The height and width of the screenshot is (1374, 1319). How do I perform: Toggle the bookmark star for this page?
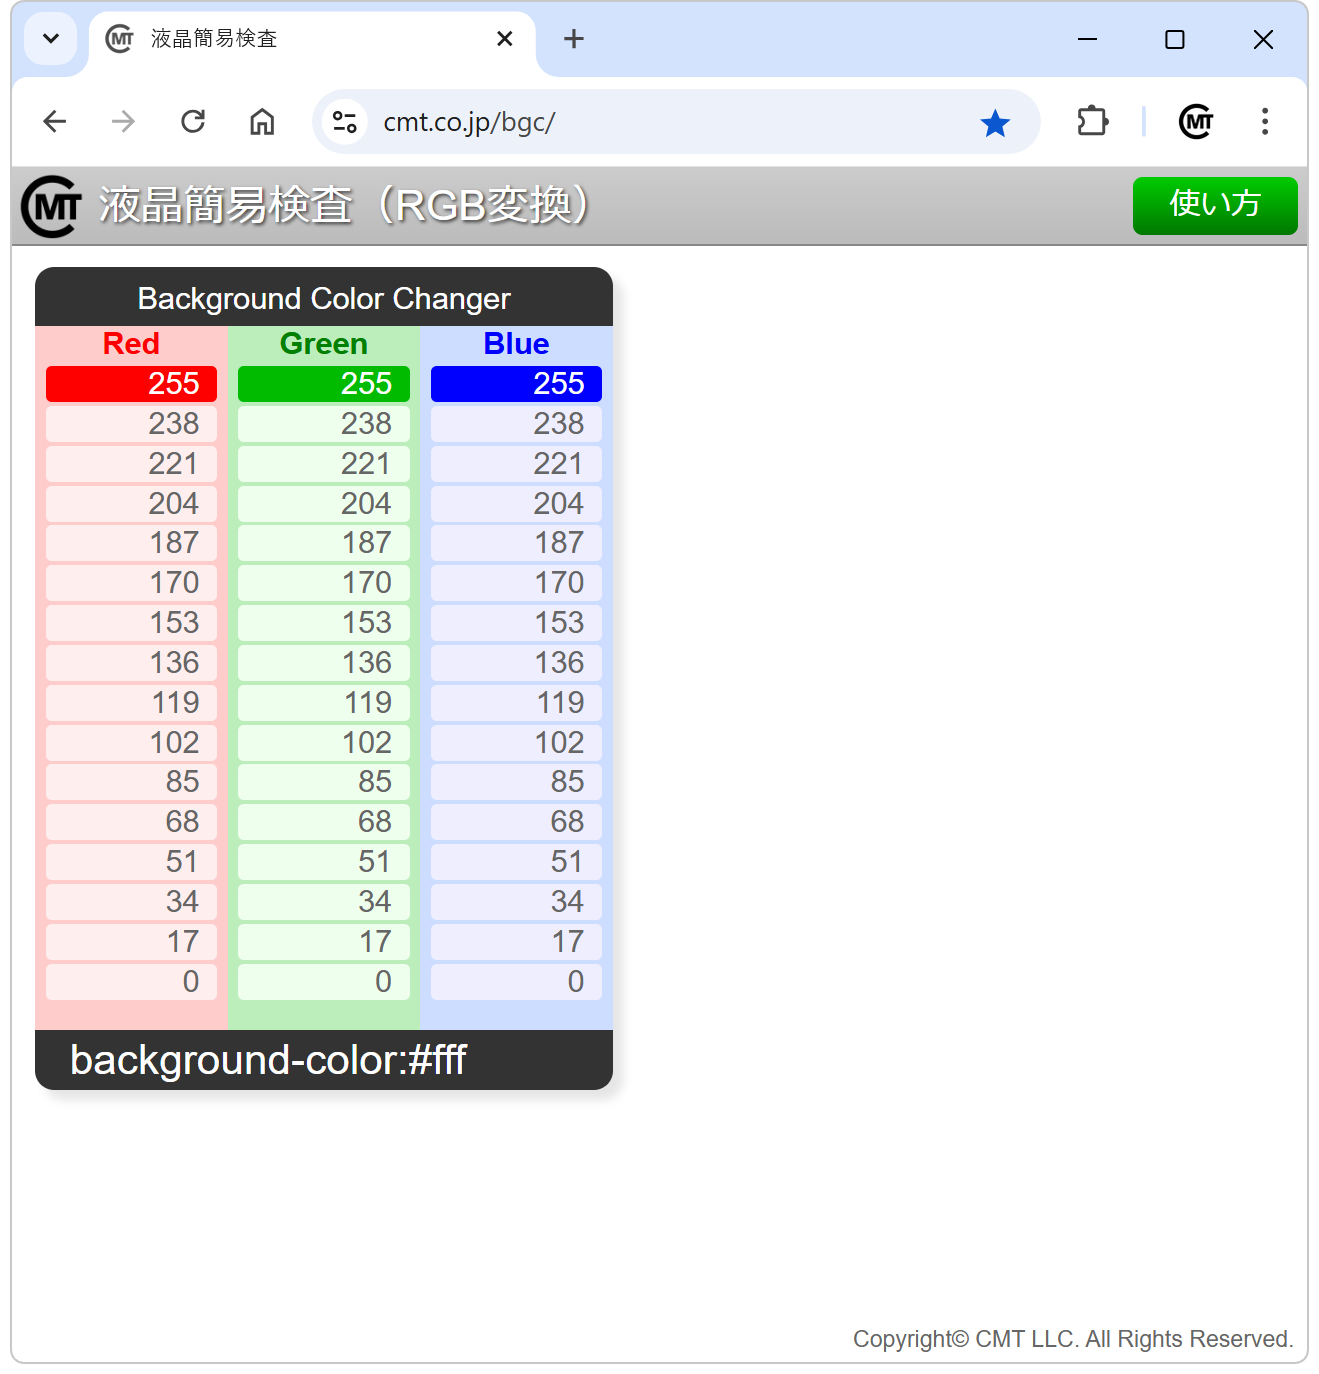pyautogui.click(x=995, y=123)
